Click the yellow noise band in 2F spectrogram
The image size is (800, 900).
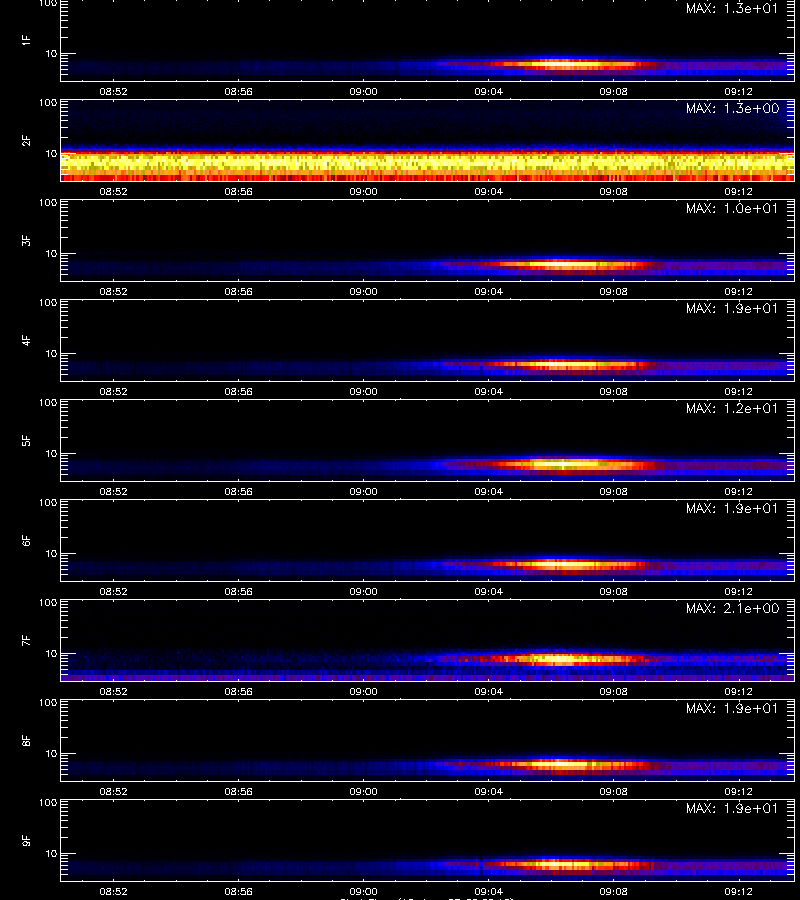(427, 164)
